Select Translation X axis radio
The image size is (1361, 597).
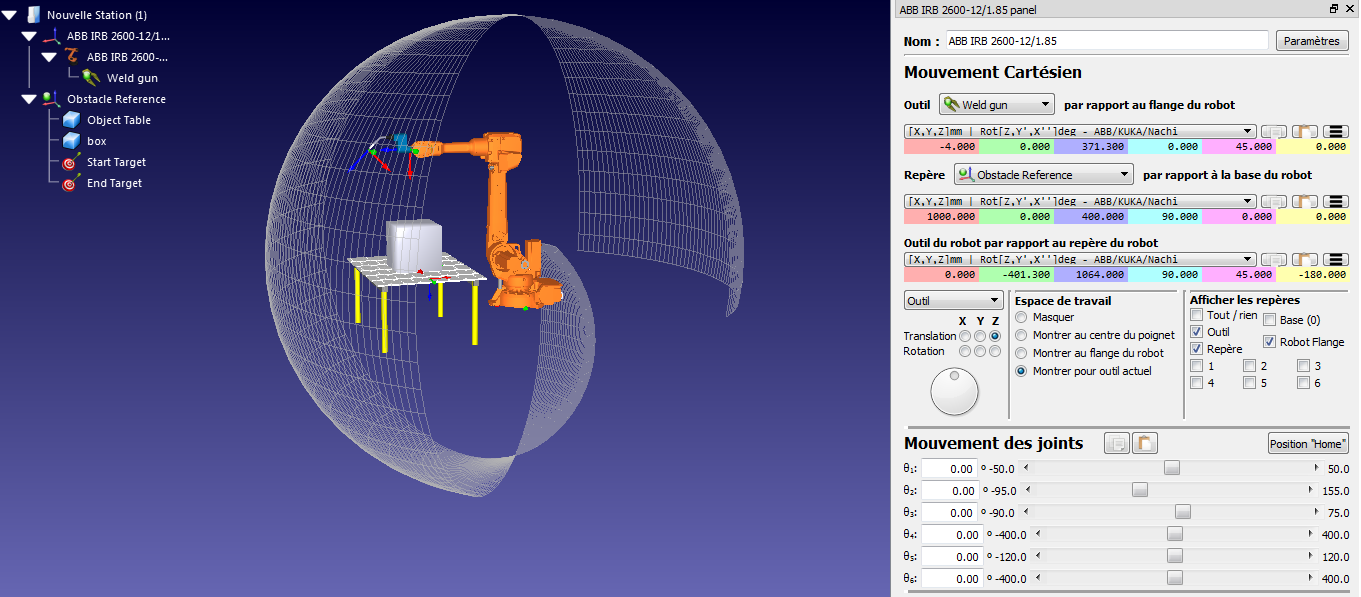965,336
